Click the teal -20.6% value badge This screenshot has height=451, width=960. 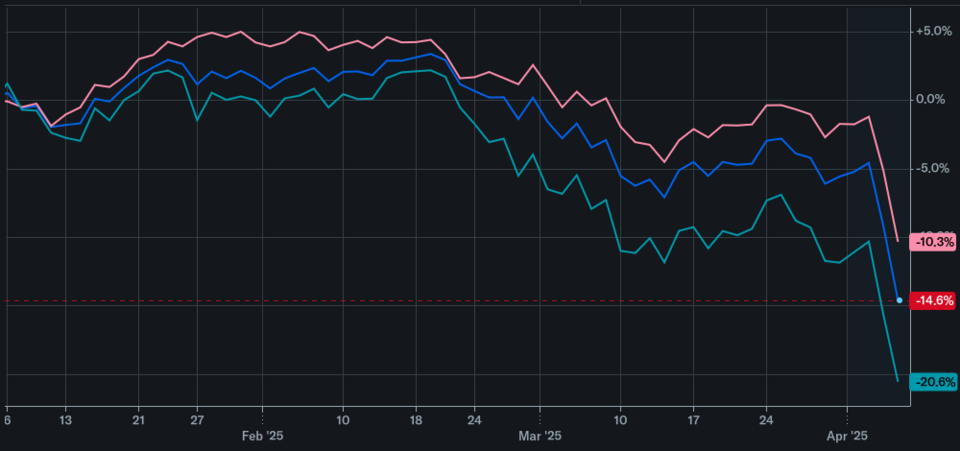pos(935,382)
